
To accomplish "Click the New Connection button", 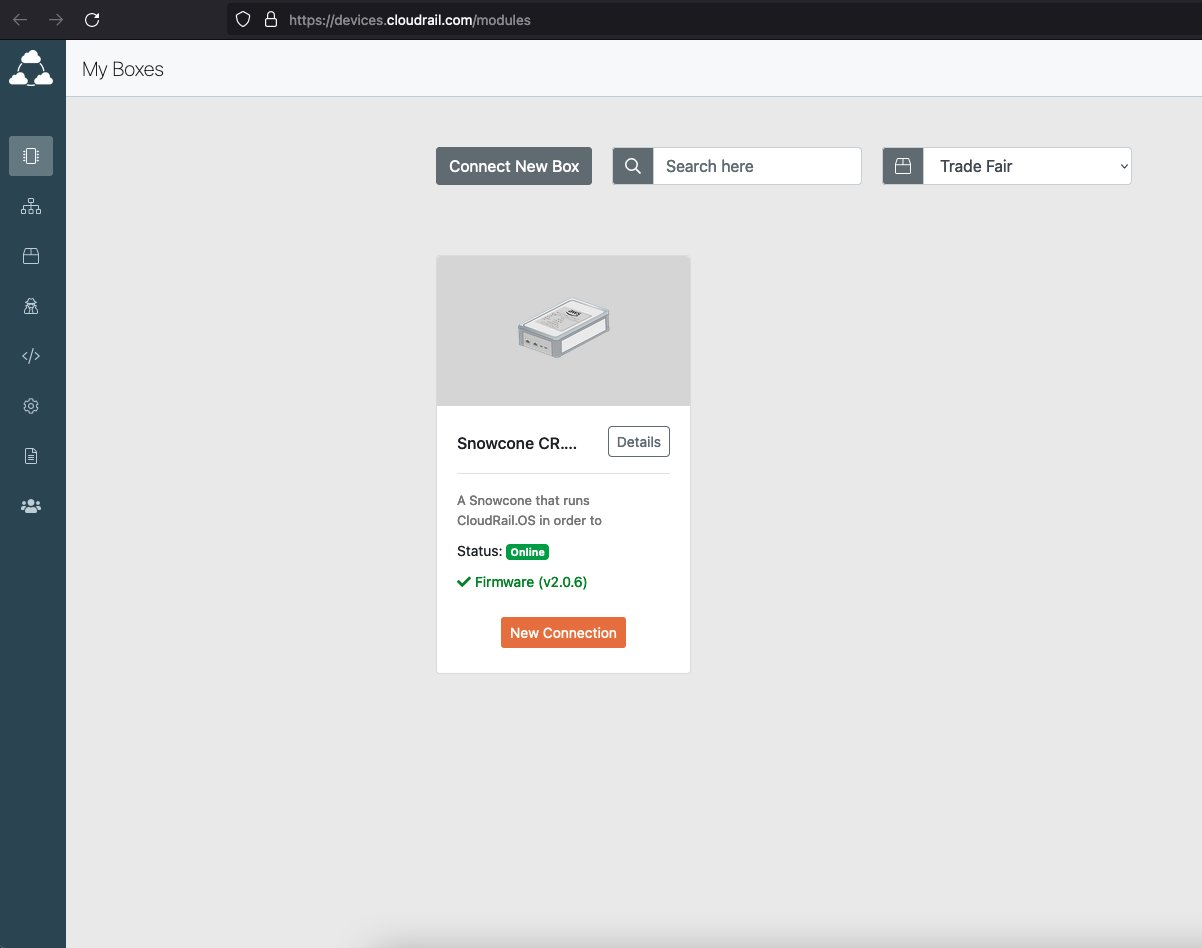I will [x=563, y=633].
